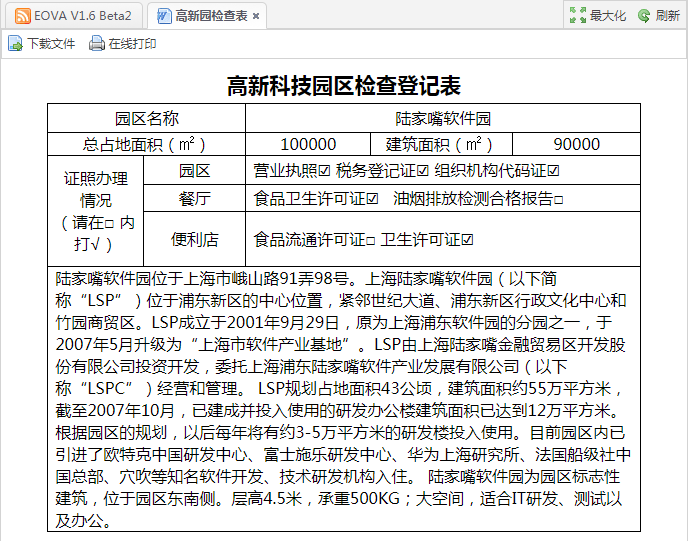The image size is (688, 541).
Task: Toggle the 营业执照 checkbox
Action: click(324, 171)
